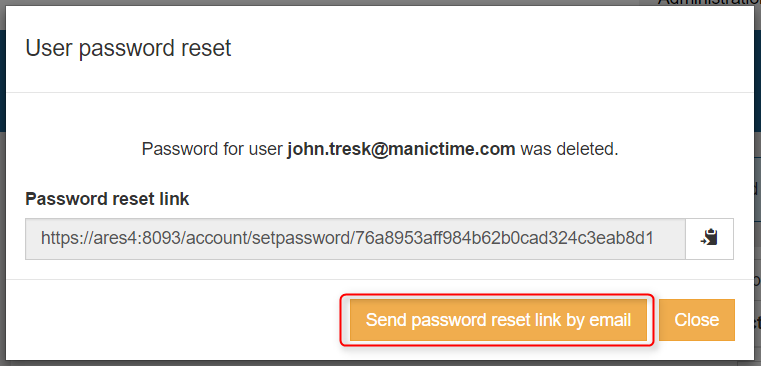The image size is (761, 366).
Task: Copy the password reset link to clipboard
Action: point(709,238)
